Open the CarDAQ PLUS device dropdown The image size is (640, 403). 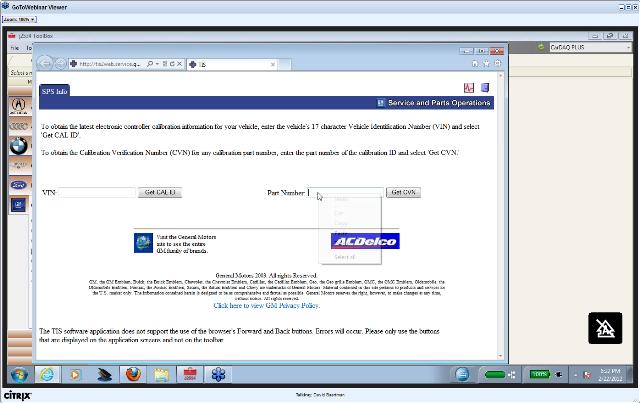[590, 47]
